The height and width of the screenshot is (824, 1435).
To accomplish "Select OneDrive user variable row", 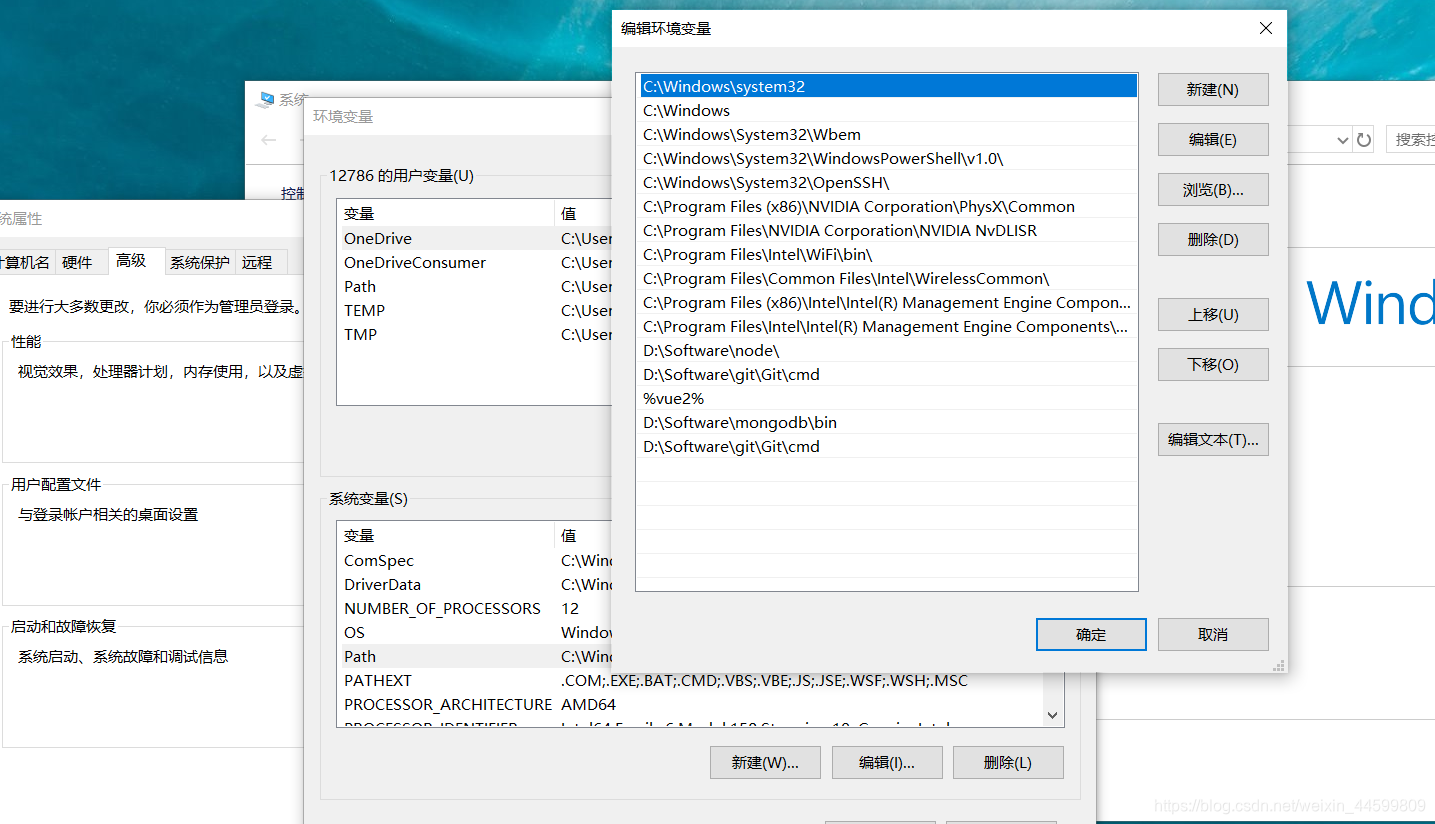I will pyautogui.click(x=474, y=238).
